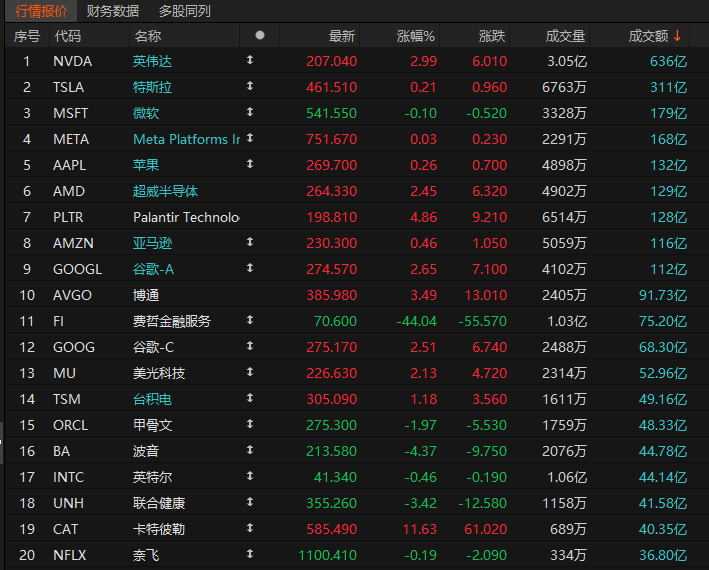Select the 联合健康 stock name
The width and height of the screenshot is (709, 570).
coord(159,503)
